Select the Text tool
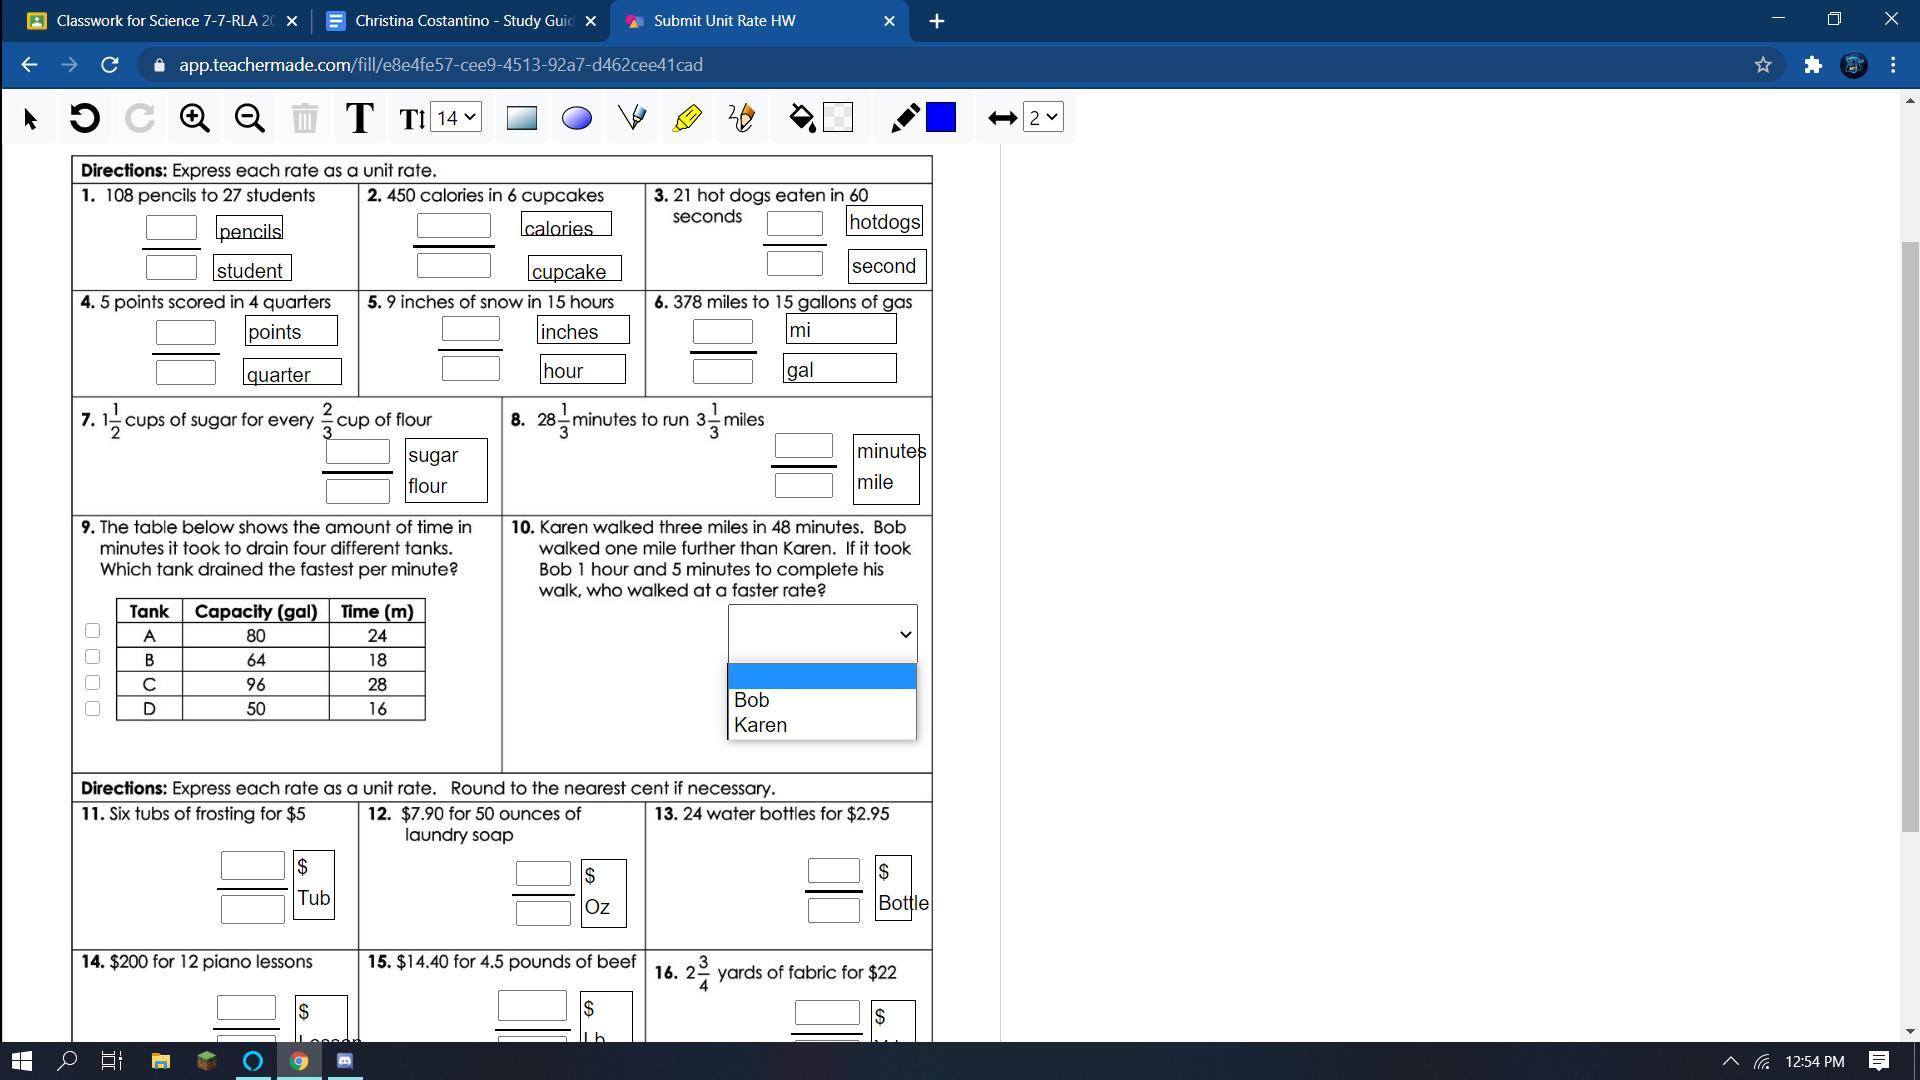 click(x=359, y=118)
